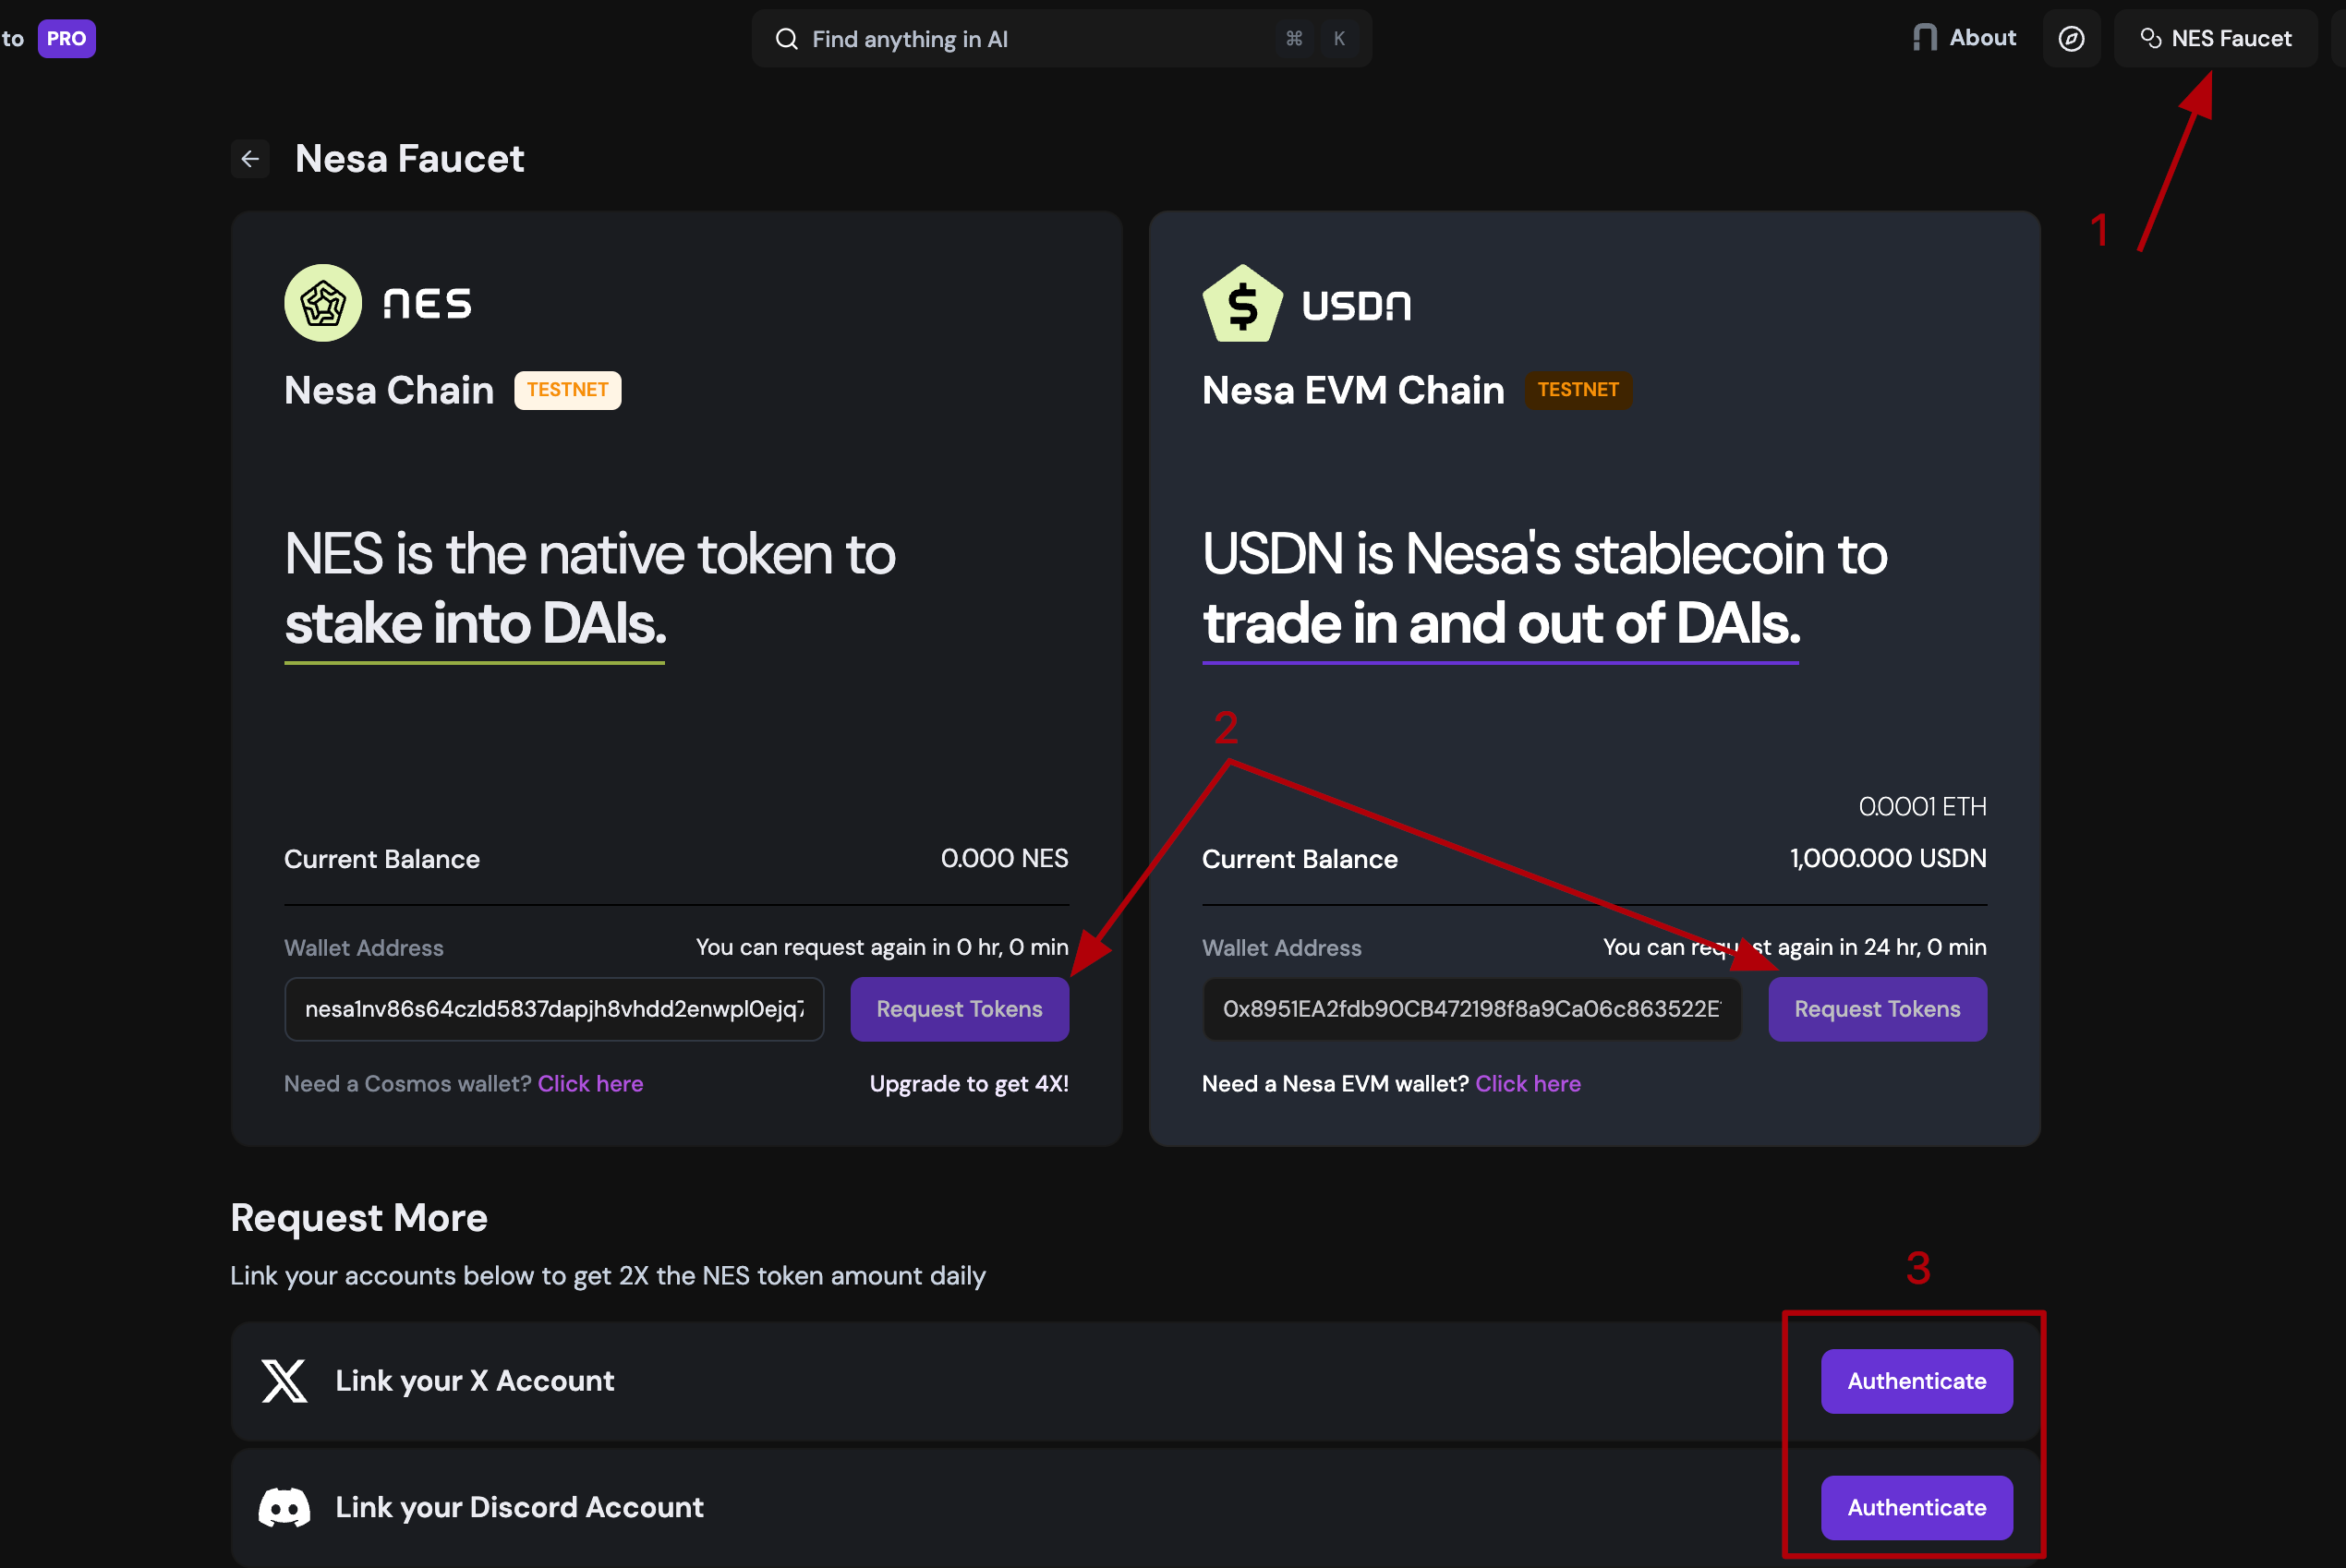Click here link for Nesa EVM wallet
This screenshot has width=2346, height=1568.
point(1528,1084)
